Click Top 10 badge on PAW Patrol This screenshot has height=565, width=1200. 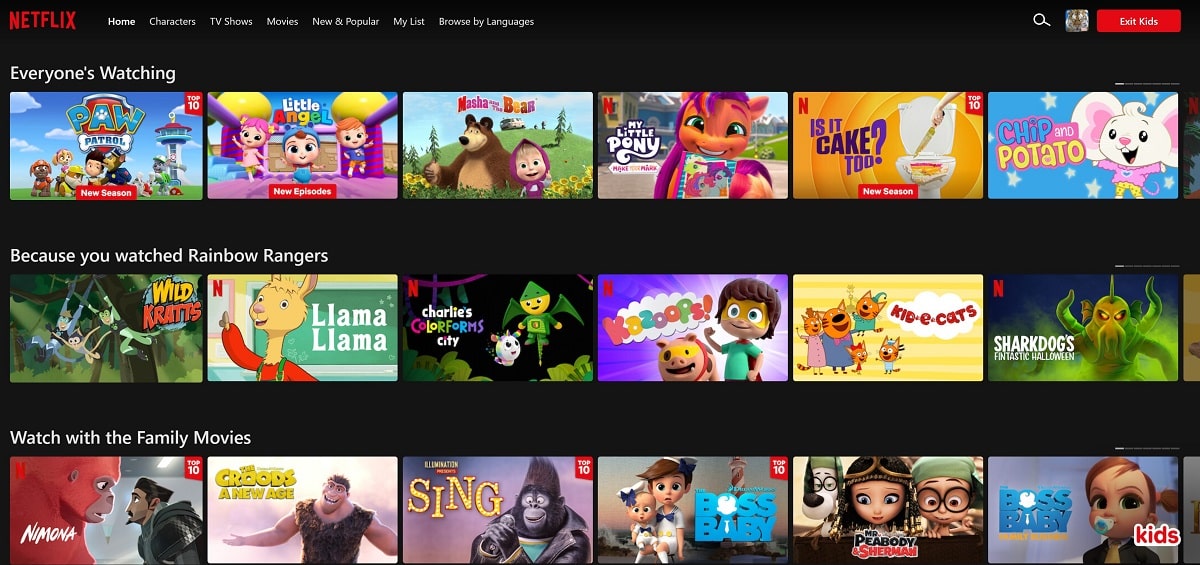tap(194, 102)
